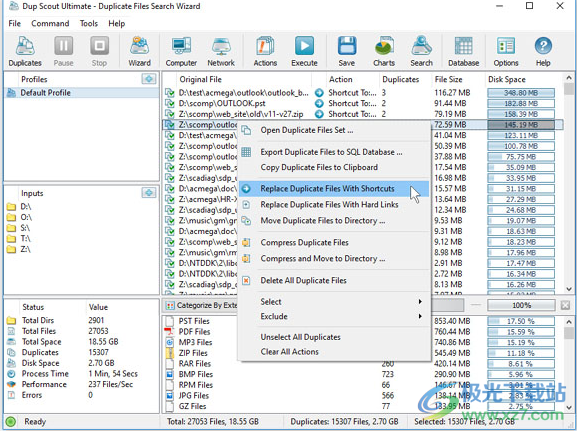
Task: Open the Wizard toolbar icon
Action: 139,52
